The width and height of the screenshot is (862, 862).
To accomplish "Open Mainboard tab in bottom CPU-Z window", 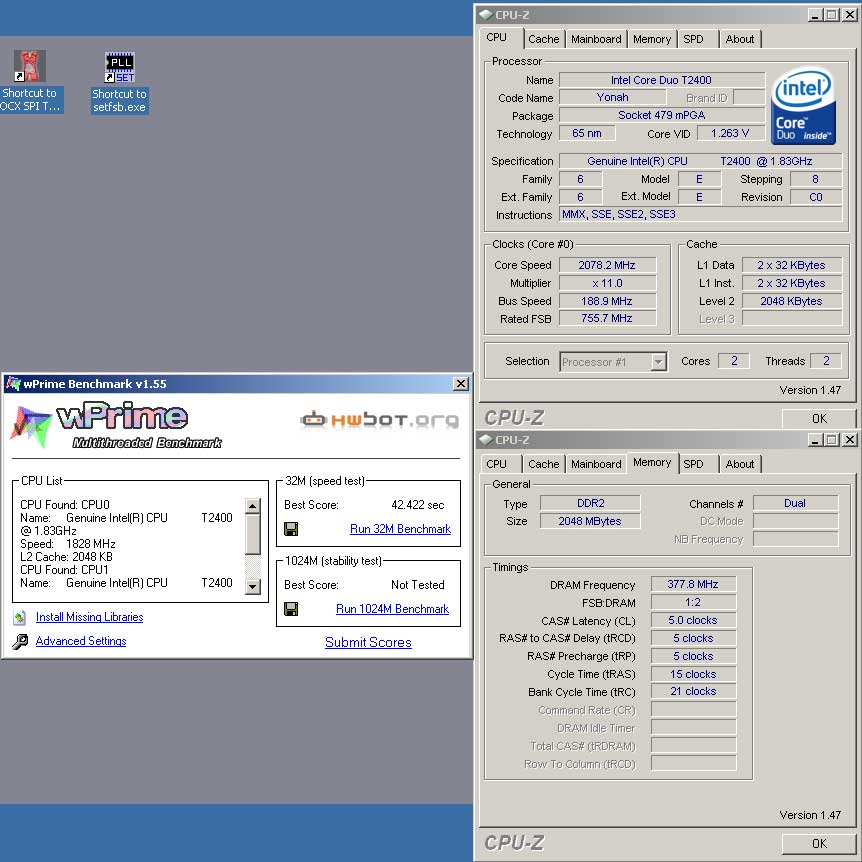I will (596, 464).
